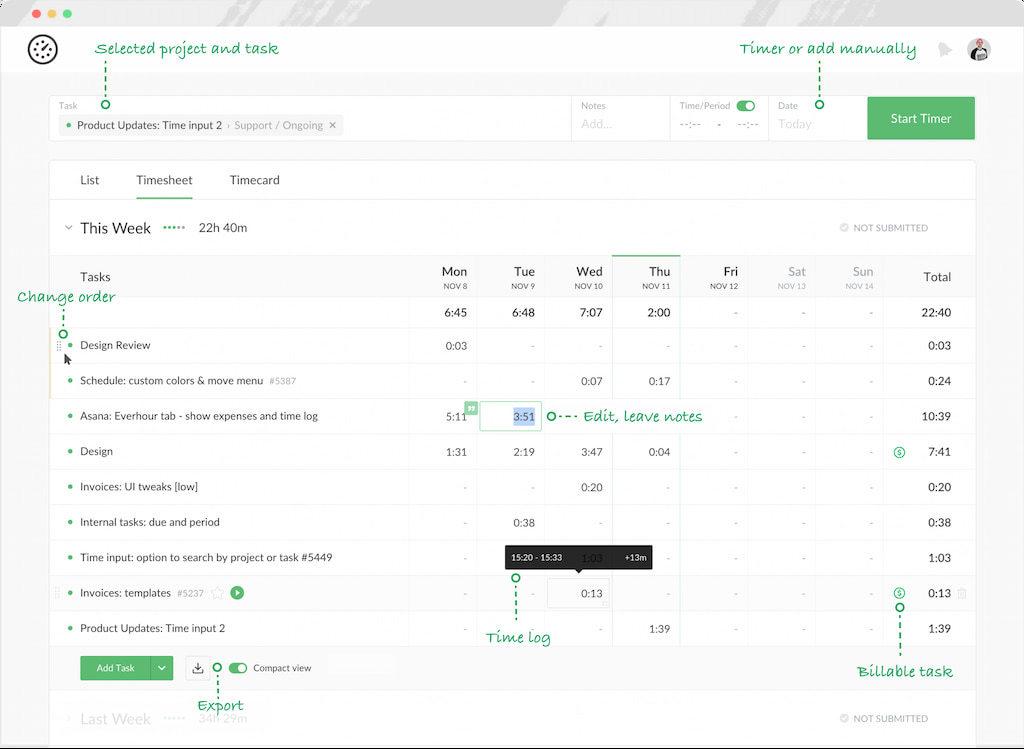The image size is (1024, 749).
Task: Click the yellow note marker on Asana entry
Action: pyautogui.click(x=470, y=408)
